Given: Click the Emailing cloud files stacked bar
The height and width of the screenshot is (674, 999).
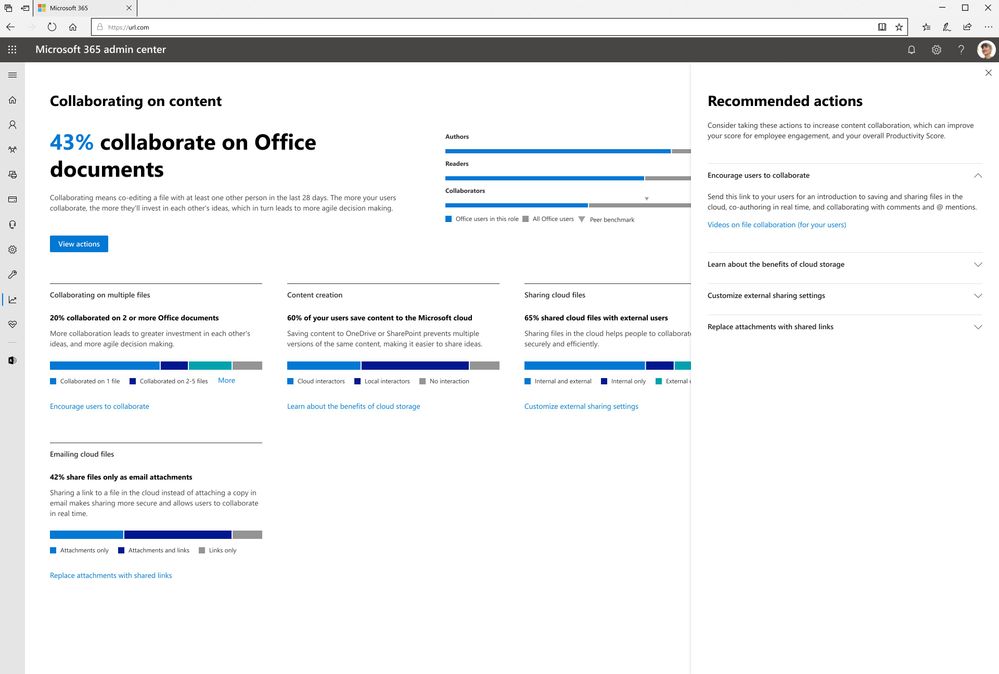Looking at the screenshot, I should tap(156, 534).
